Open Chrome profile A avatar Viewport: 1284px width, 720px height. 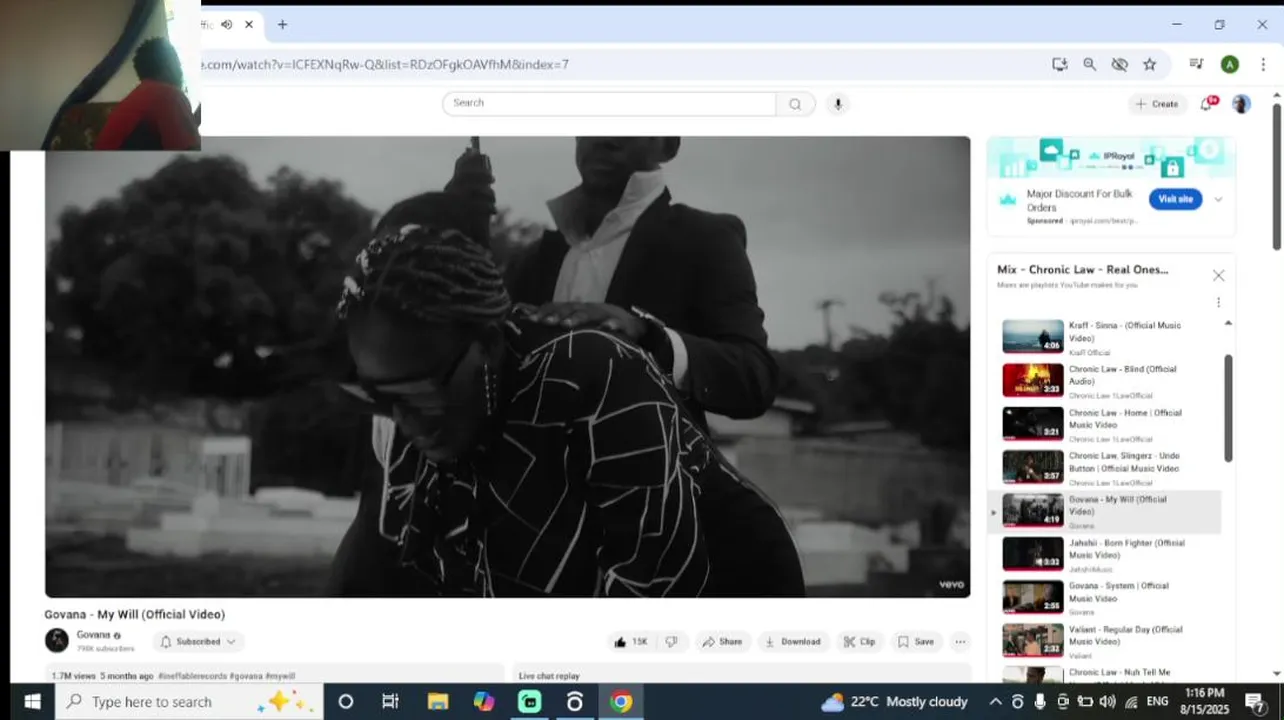tap(1230, 64)
